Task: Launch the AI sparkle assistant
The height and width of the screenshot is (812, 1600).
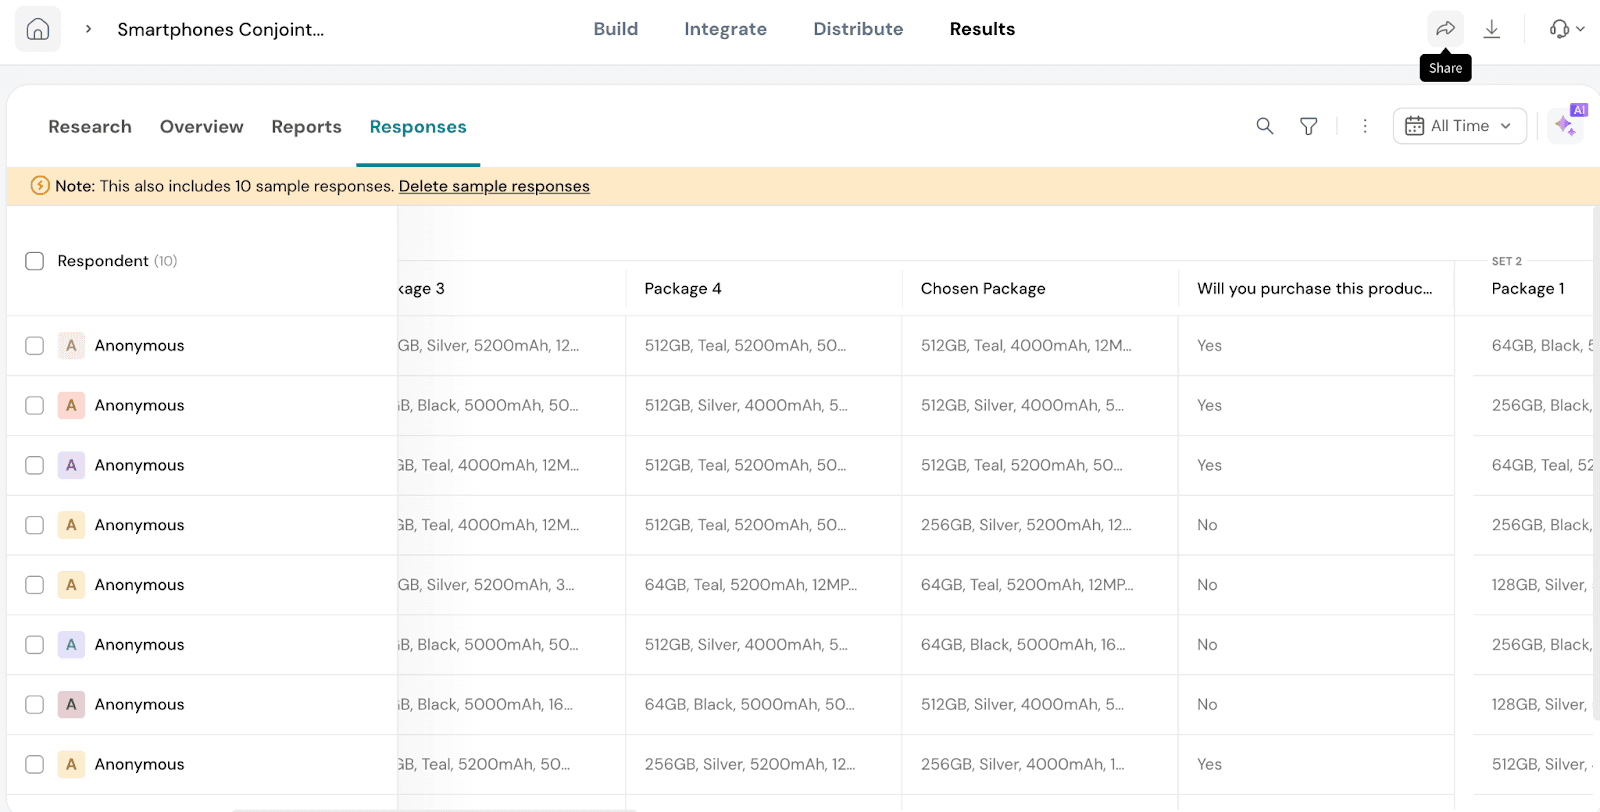Action: coord(1565,126)
